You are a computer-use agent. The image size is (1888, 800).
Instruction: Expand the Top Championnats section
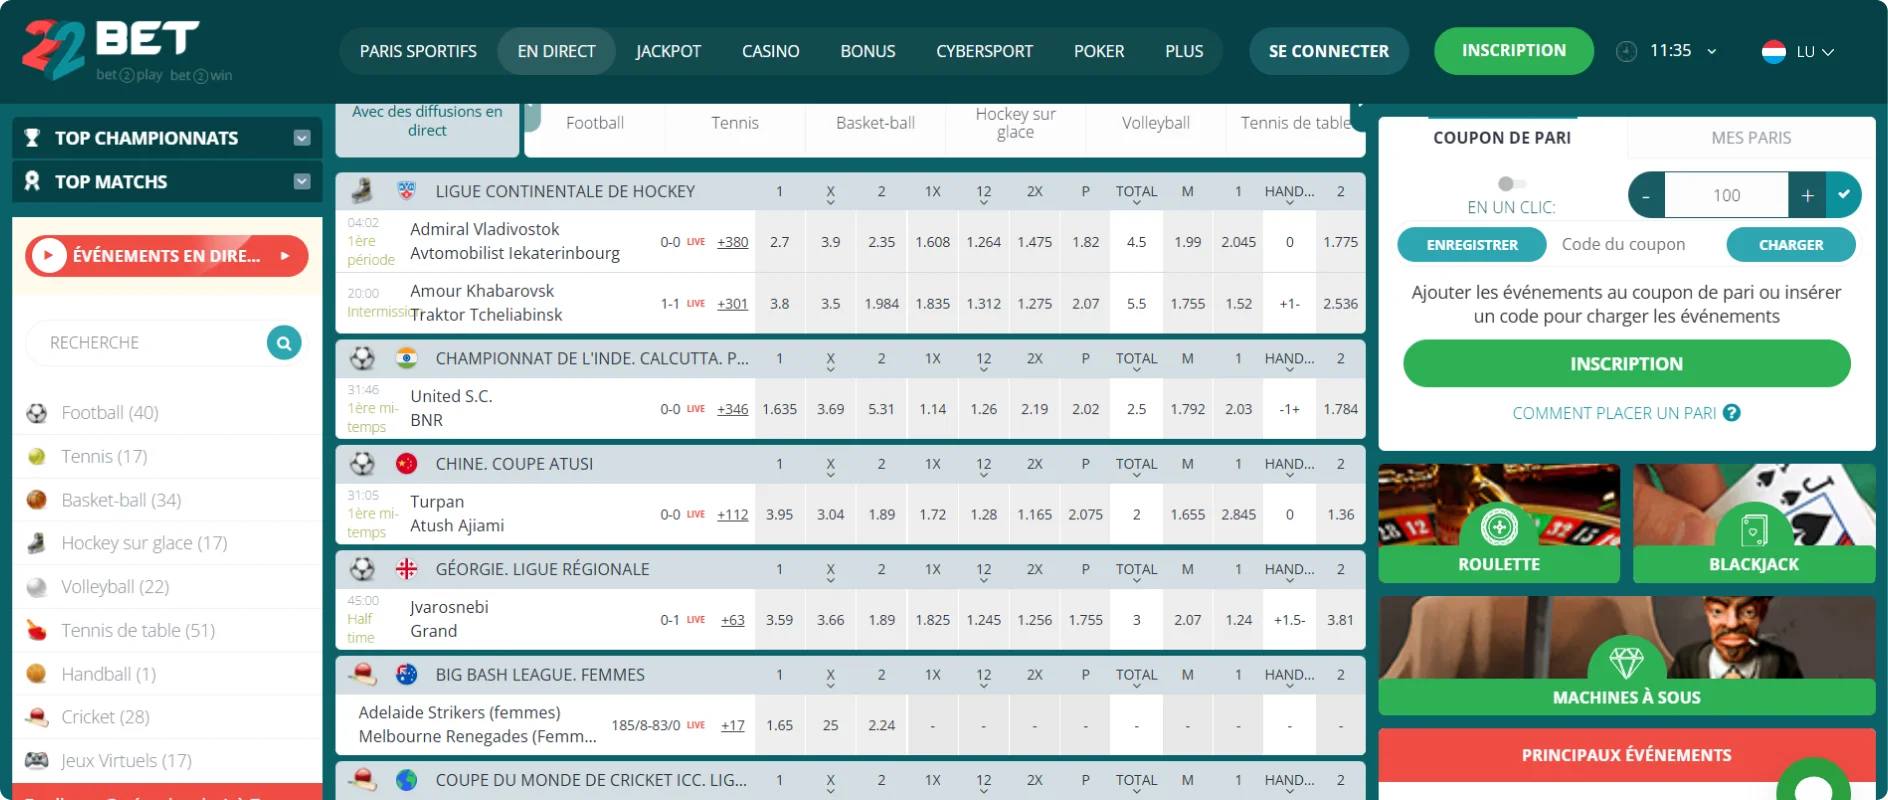pyautogui.click(x=302, y=138)
